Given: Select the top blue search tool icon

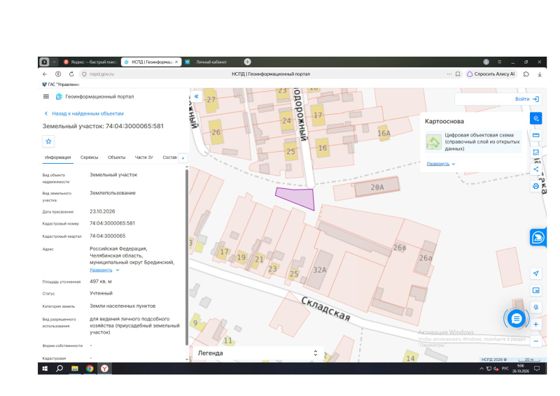Looking at the screenshot, I should [536, 118].
